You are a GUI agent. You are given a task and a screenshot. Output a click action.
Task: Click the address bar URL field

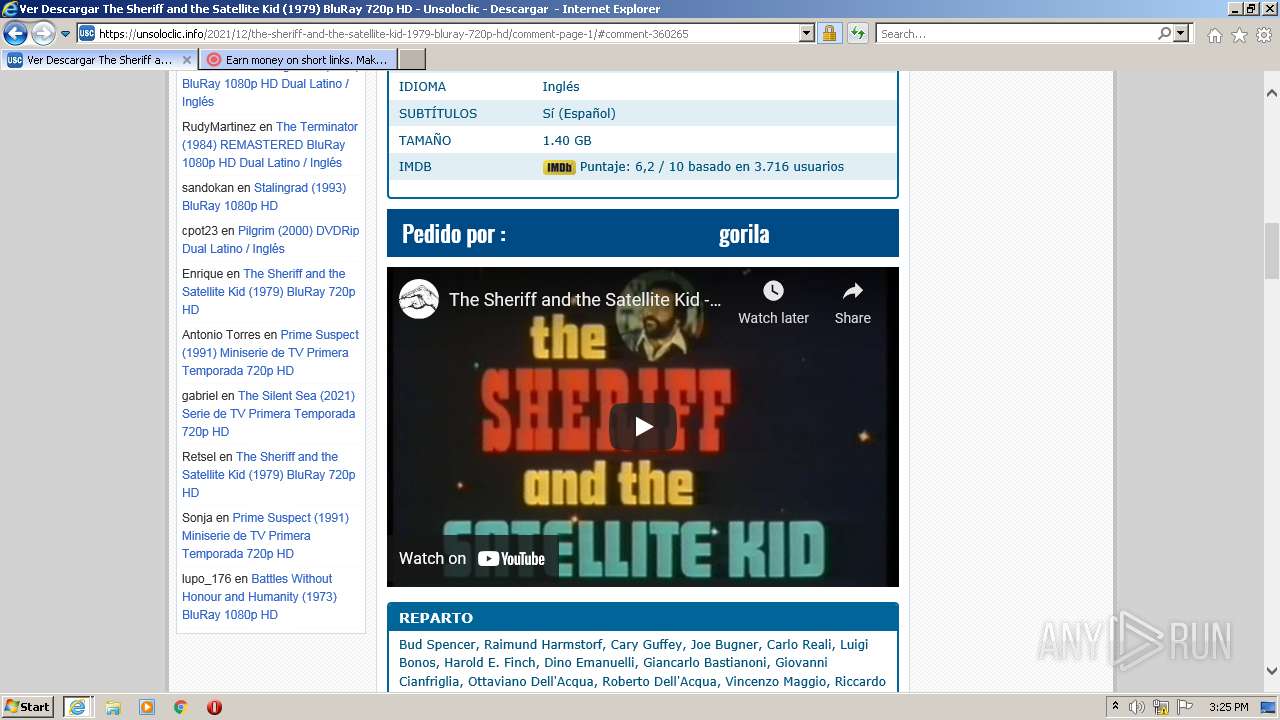(x=438, y=33)
